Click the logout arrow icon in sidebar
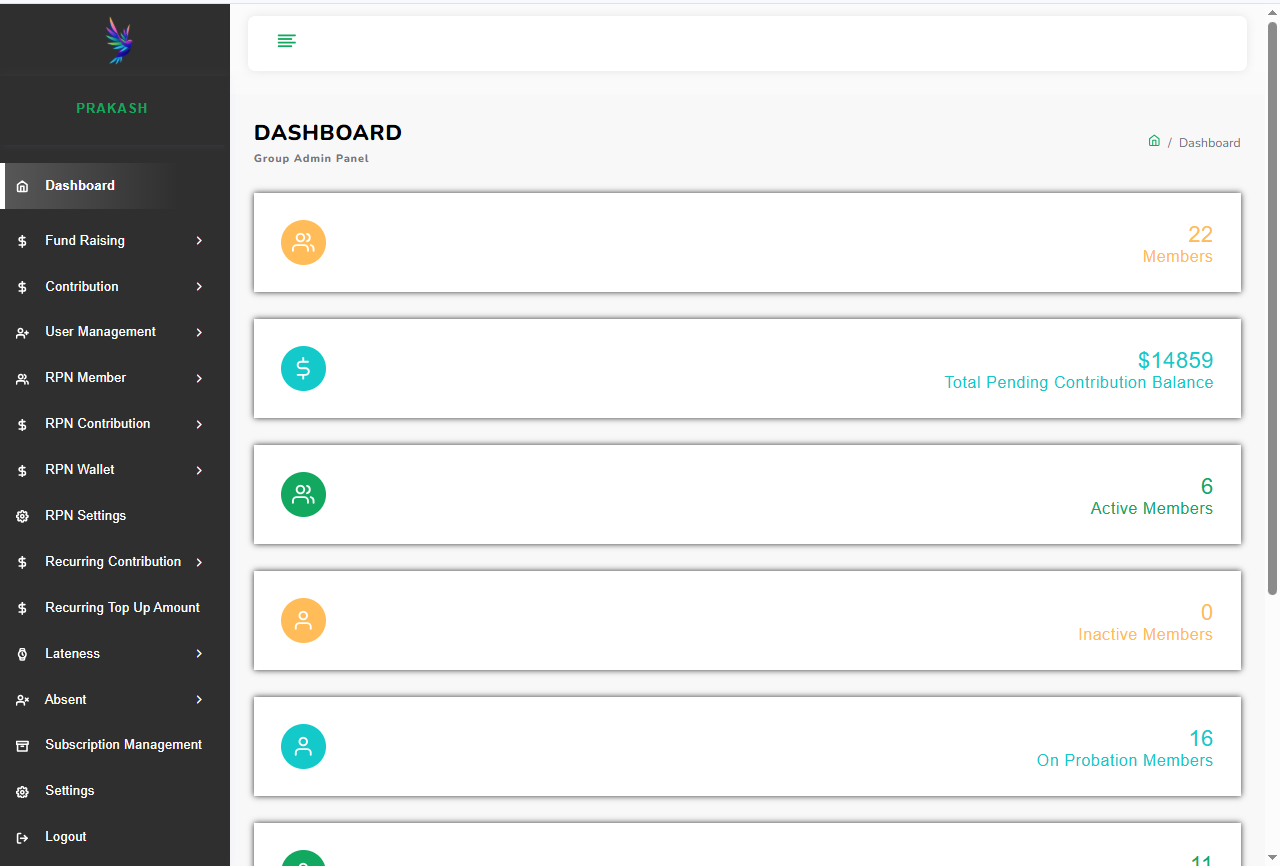Image resolution: width=1280 pixels, height=866 pixels. tap(22, 838)
